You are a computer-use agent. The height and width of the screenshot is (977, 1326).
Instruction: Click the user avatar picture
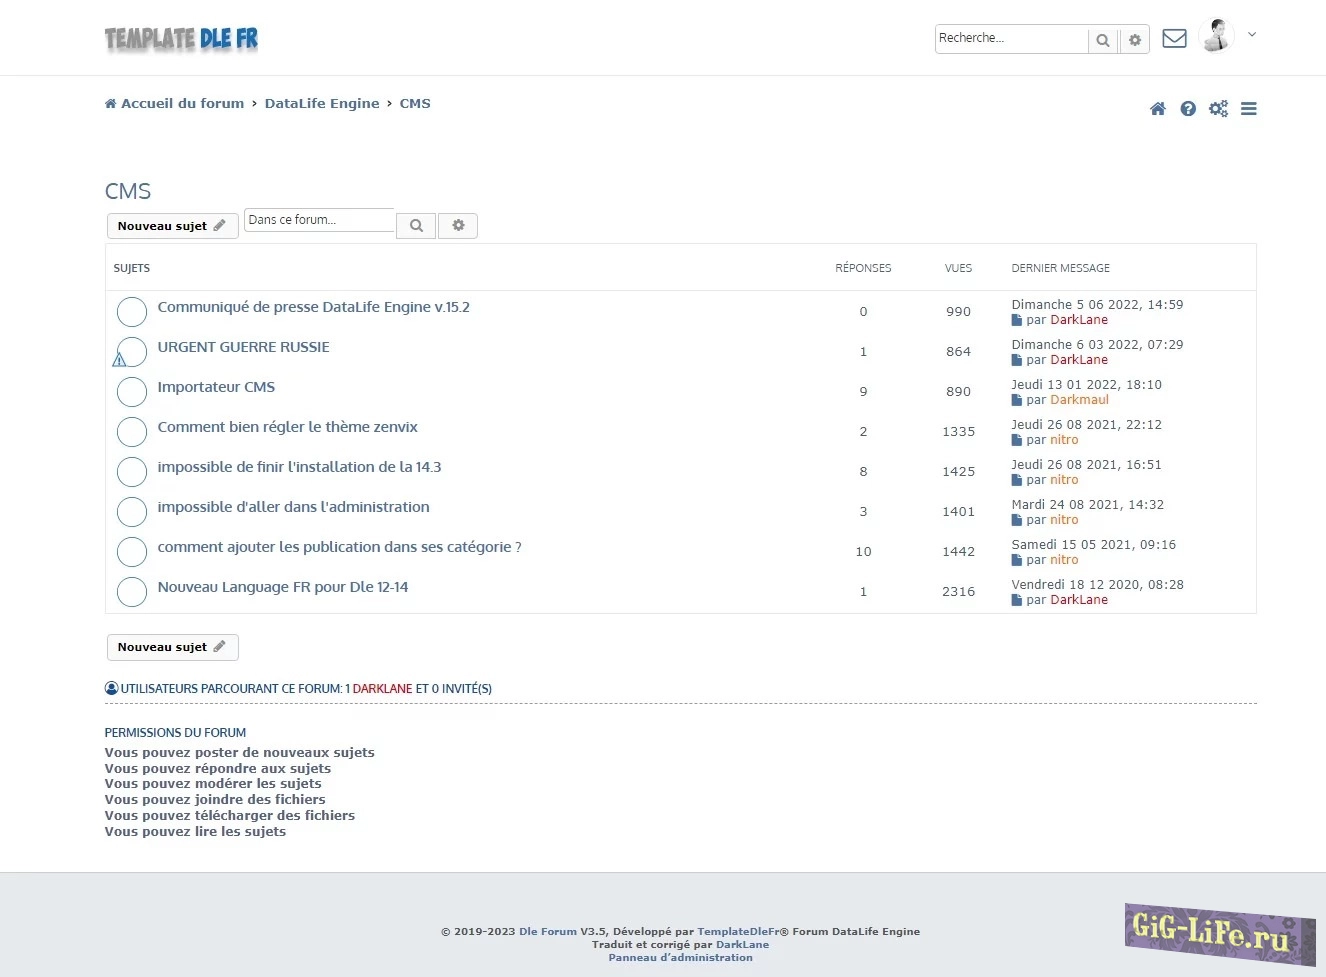tap(1216, 36)
